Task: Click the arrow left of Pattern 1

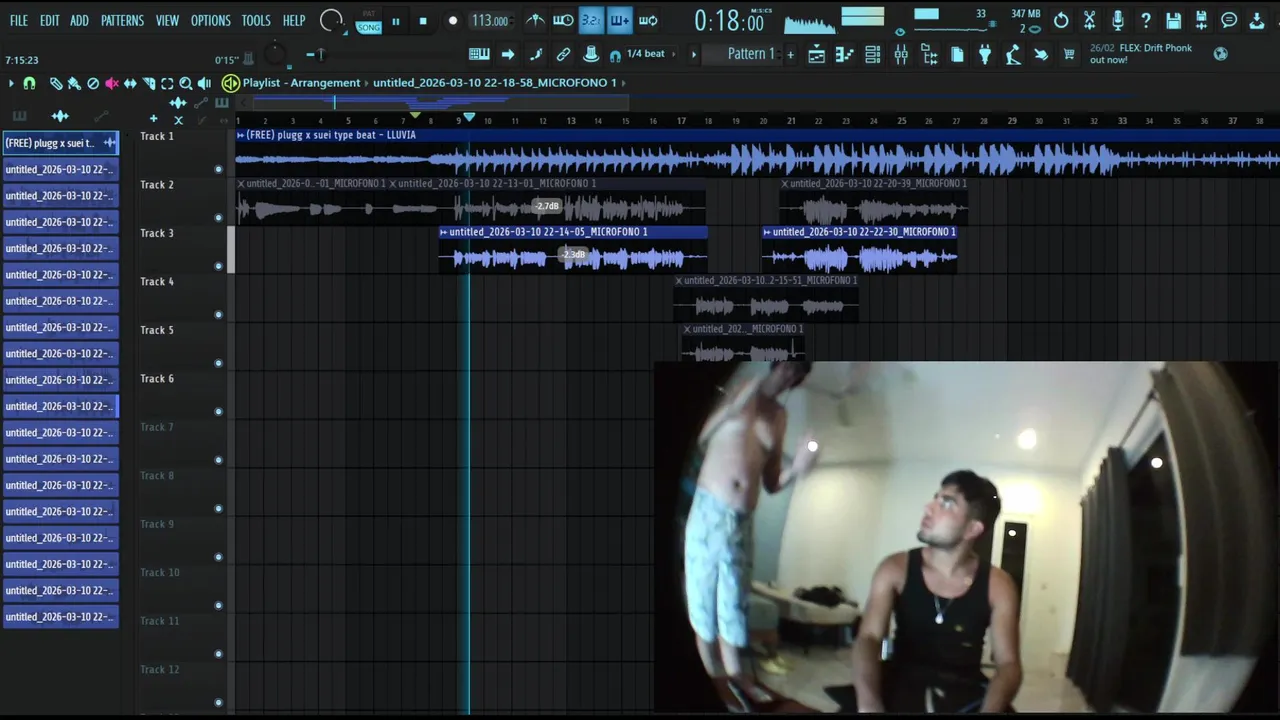Action: coord(694,54)
